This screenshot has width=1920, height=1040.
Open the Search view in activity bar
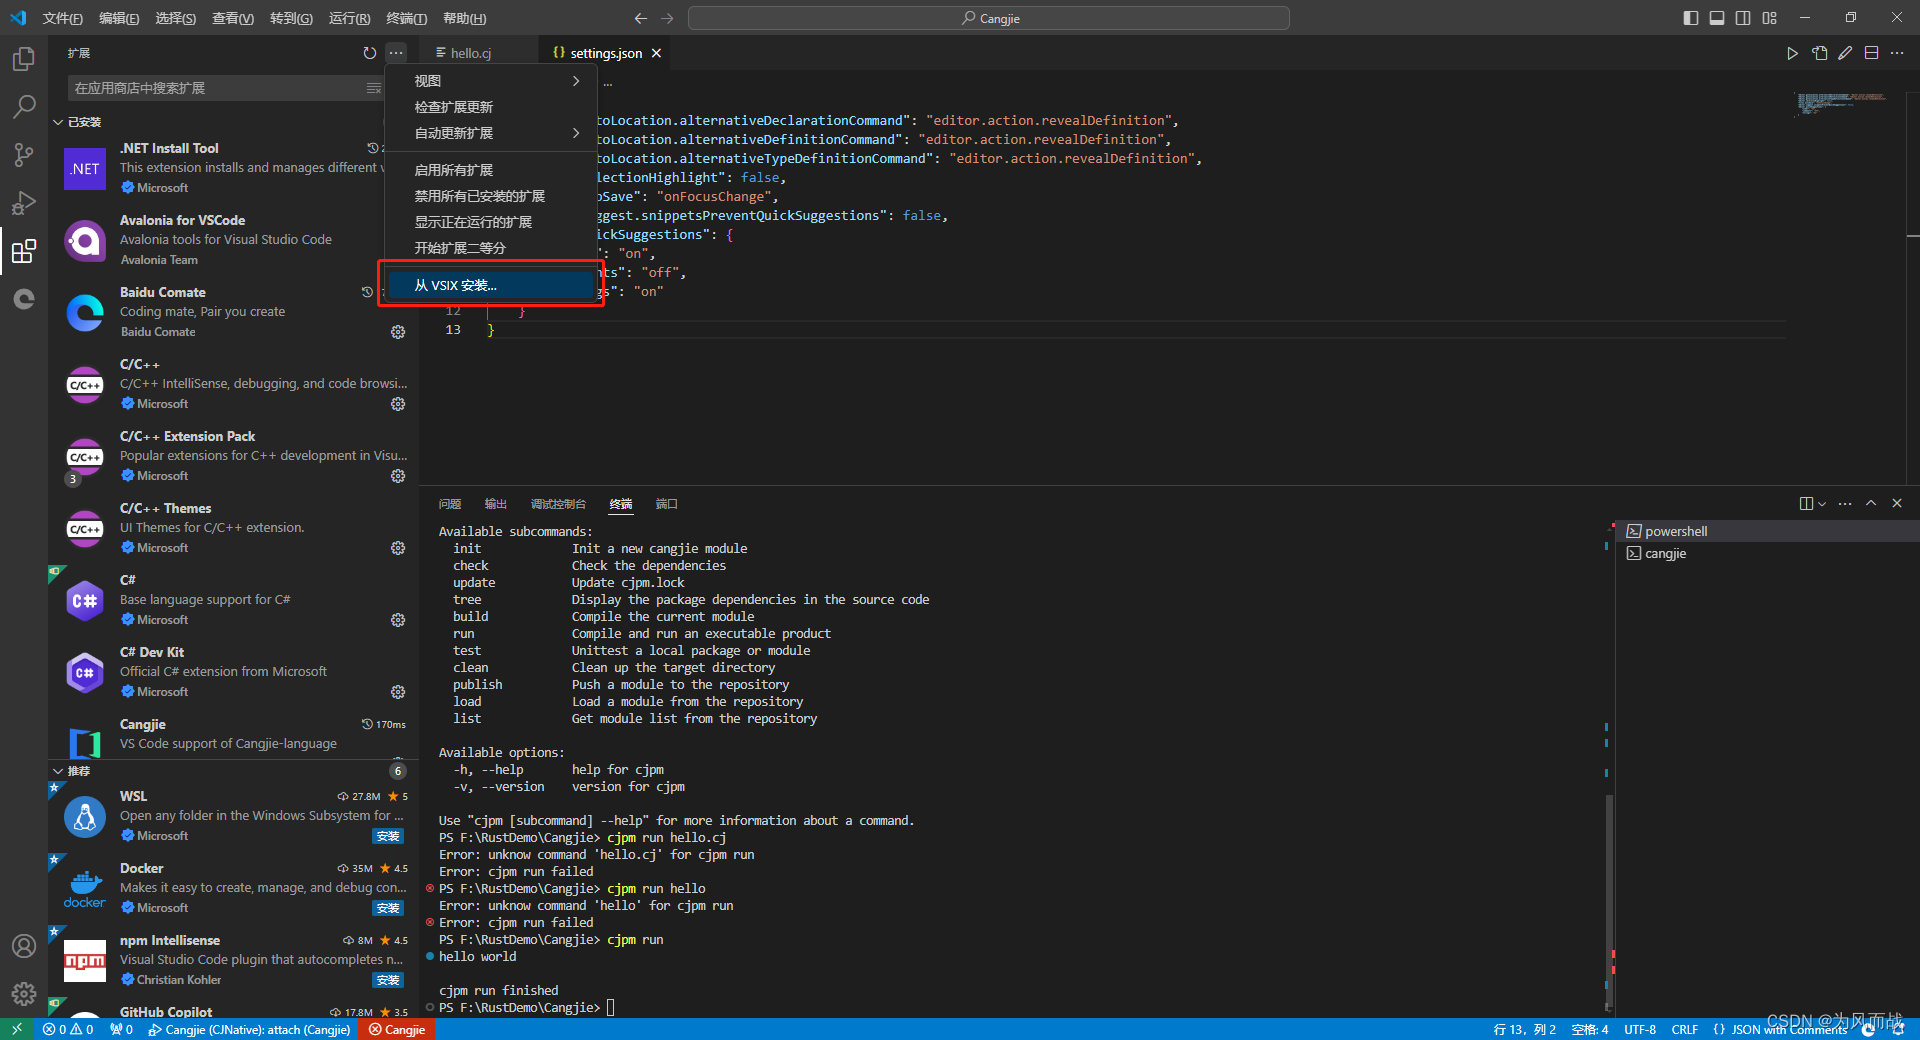(24, 107)
